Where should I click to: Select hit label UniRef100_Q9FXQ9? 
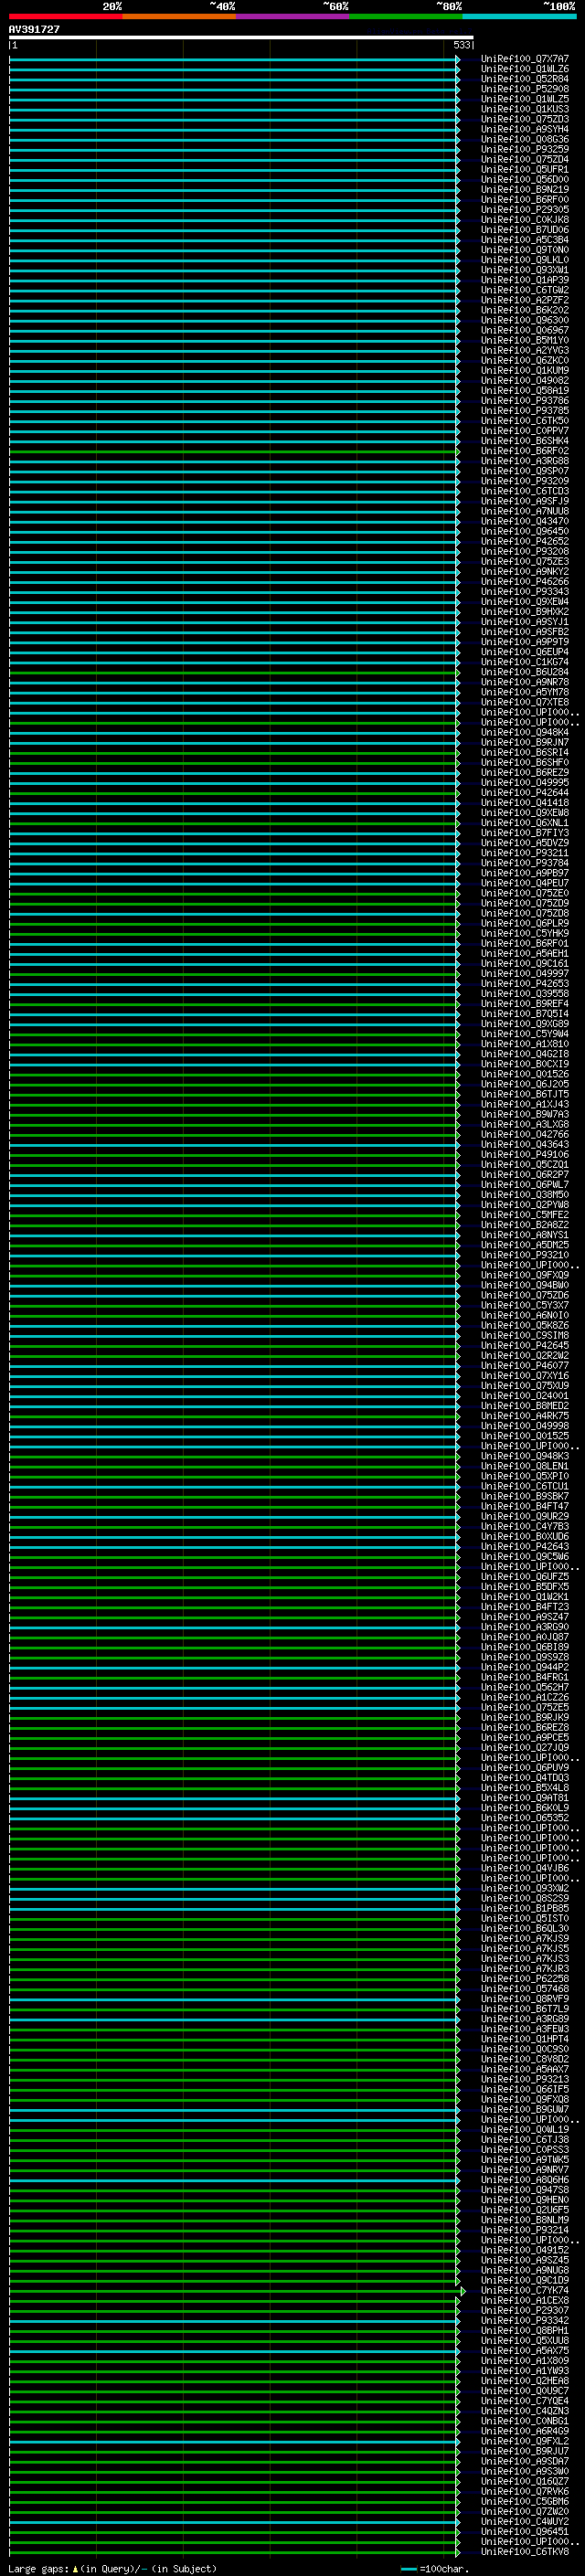[525, 1275]
